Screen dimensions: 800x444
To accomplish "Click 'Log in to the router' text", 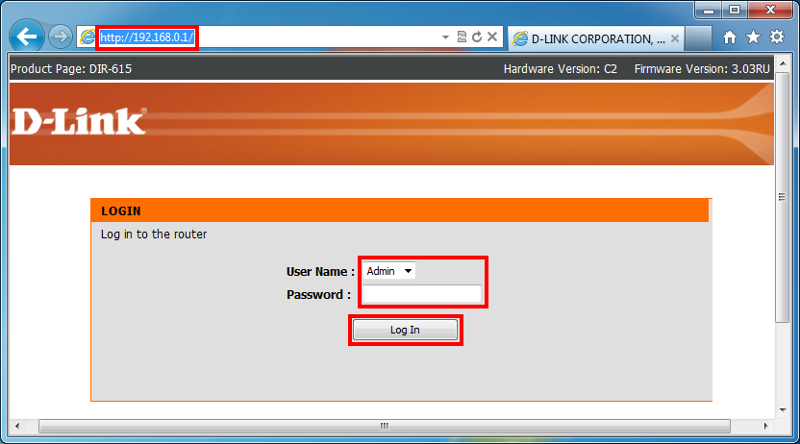I will point(154,234).
